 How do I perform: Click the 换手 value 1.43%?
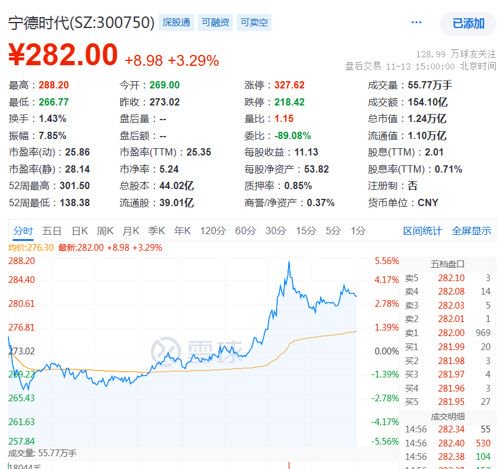tap(52, 119)
